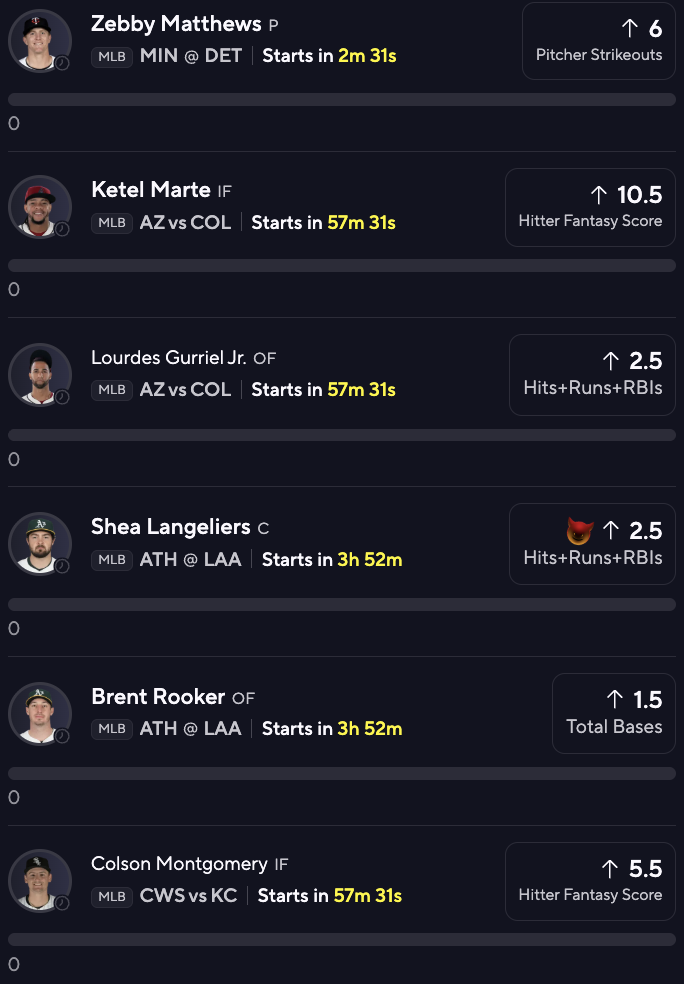Click up arrow beside Ketel Marte 10.5
The image size is (684, 984).
coord(599,195)
